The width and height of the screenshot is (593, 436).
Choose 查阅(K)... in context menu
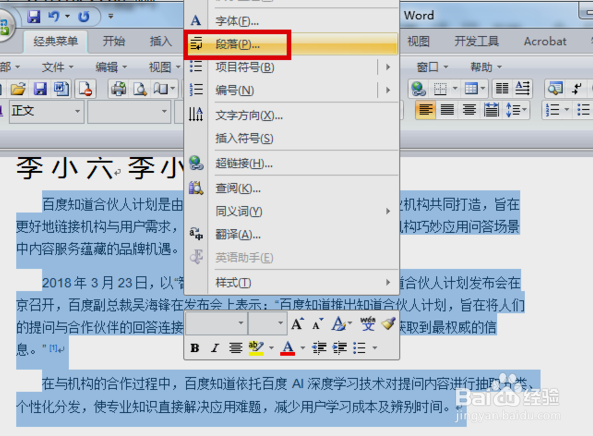291,188
